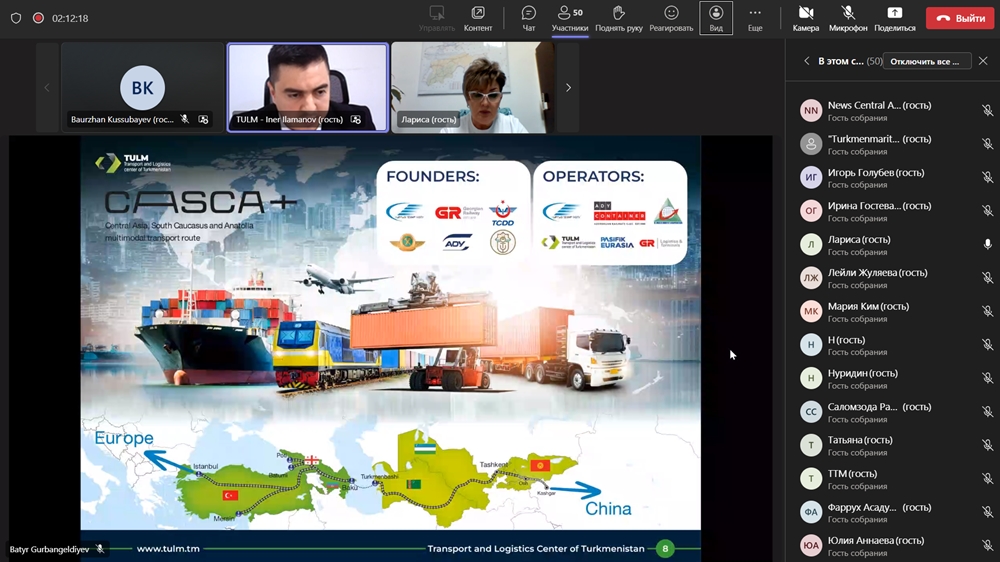Select Baurzhan Kussubayev's video tile
The width and height of the screenshot is (1000, 562).
(x=142, y=87)
